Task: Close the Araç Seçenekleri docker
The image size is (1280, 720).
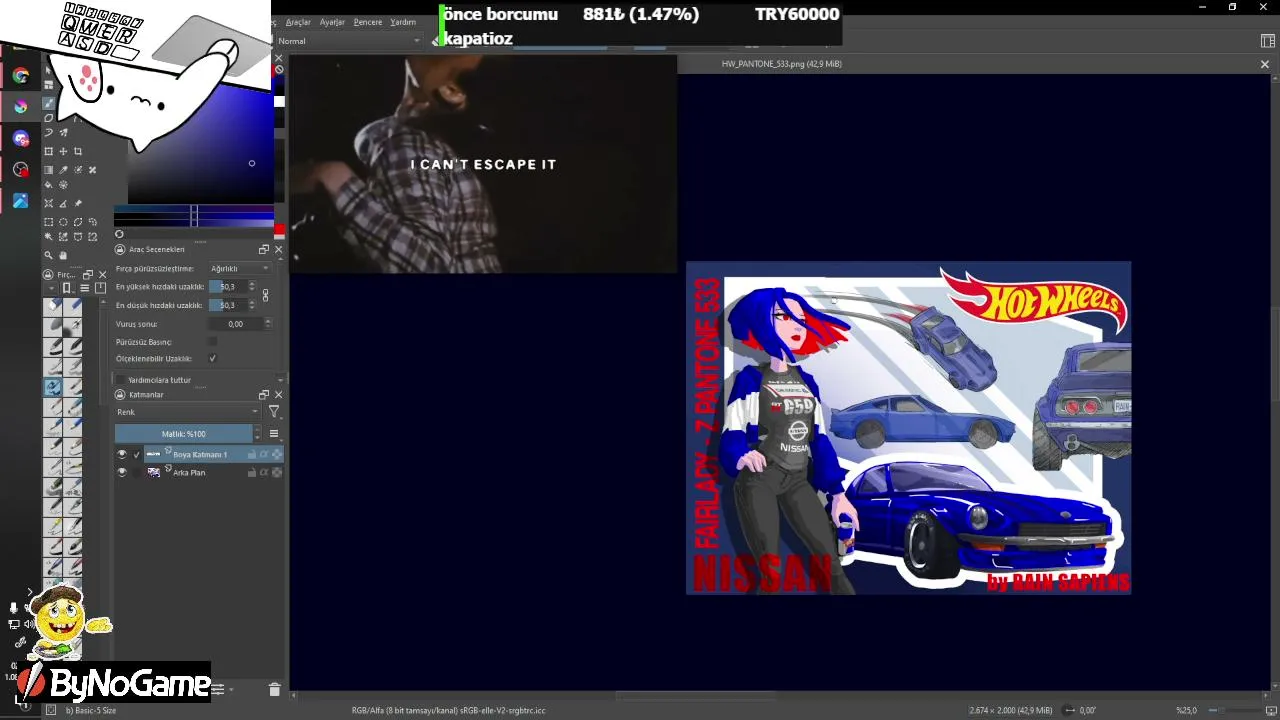Action: tap(278, 249)
